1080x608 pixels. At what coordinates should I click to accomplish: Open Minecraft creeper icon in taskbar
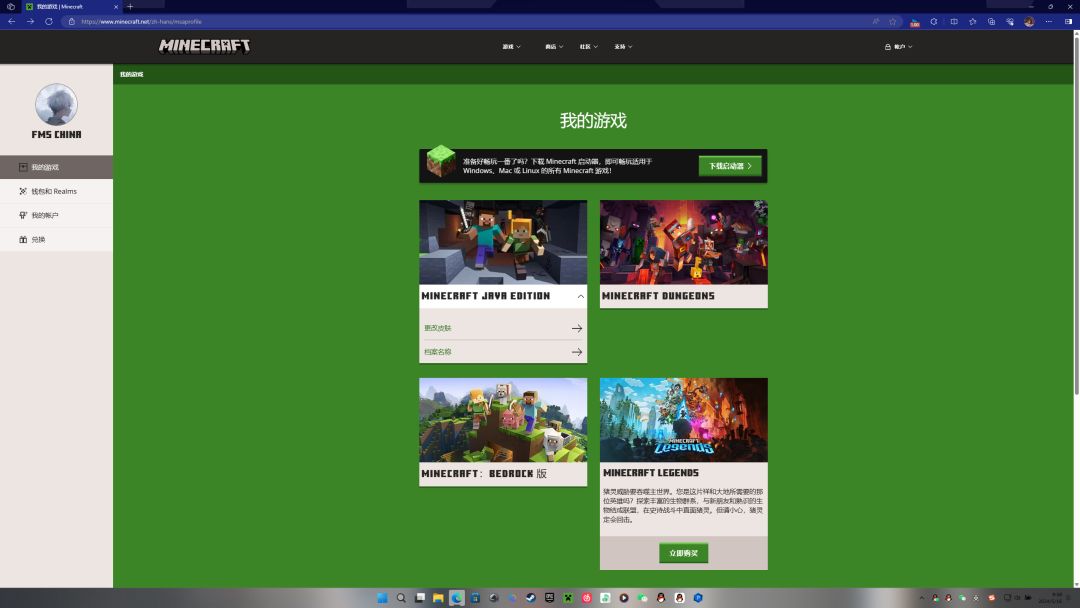[568, 598]
